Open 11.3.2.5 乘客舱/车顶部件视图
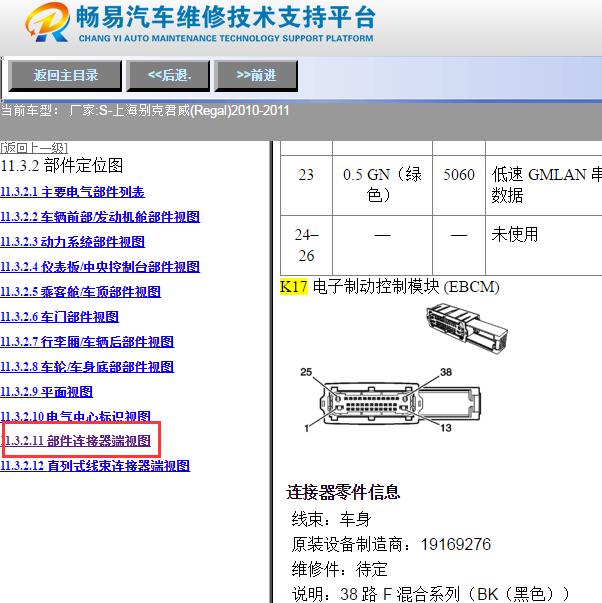This screenshot has width=602, height=603. pos(80,292)
